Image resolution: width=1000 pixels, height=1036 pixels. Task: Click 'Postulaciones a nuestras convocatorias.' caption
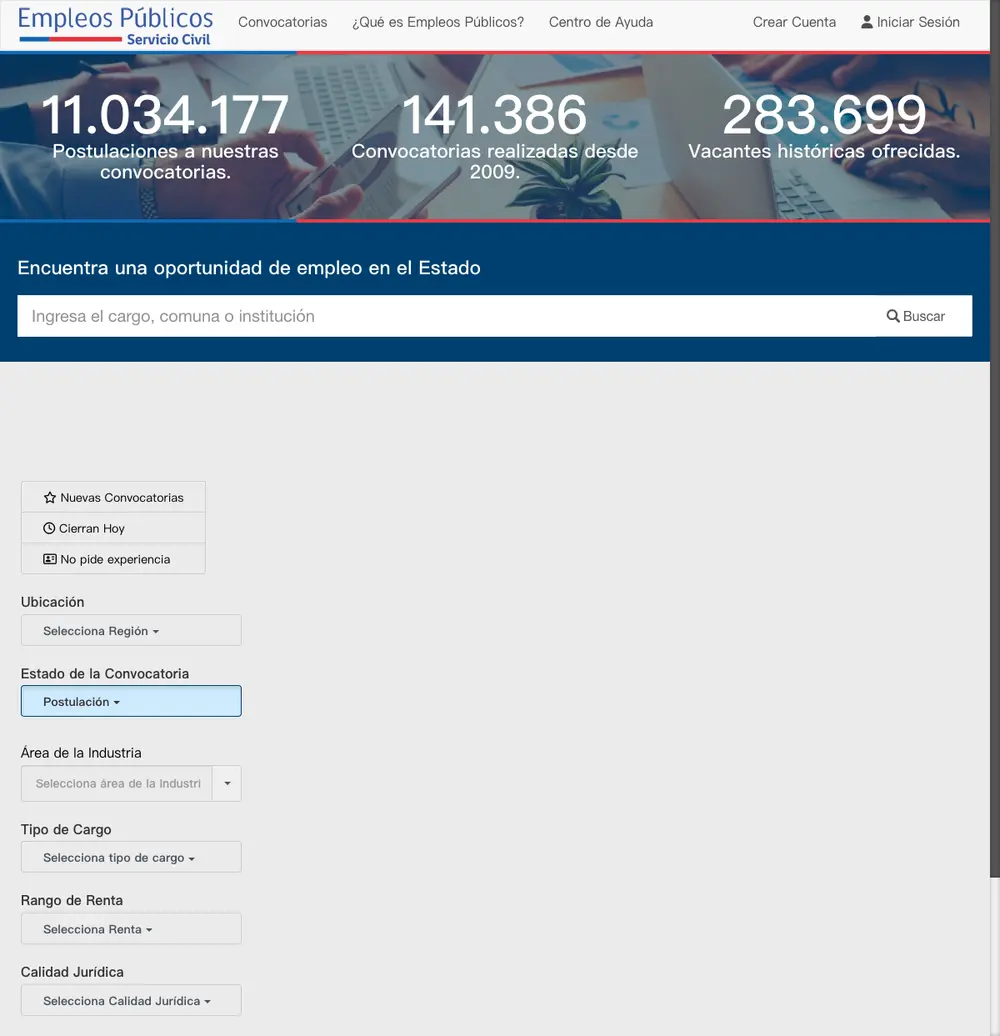(165, 161)
